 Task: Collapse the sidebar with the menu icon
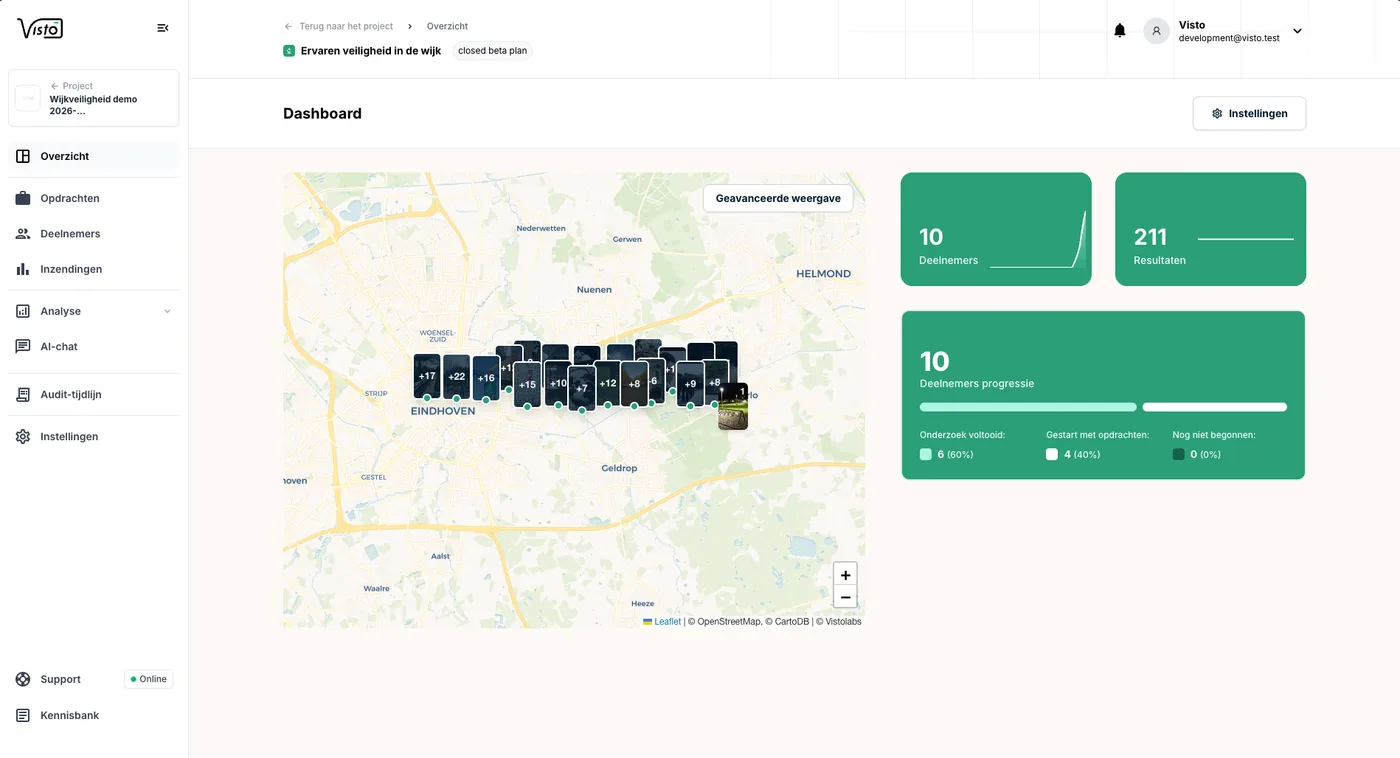163,28
